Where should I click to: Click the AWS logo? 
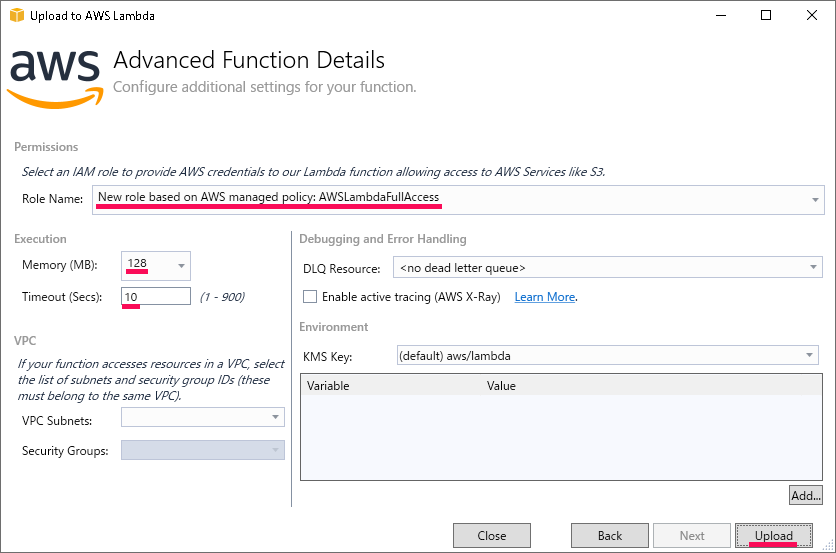click(x=55, y=79)
